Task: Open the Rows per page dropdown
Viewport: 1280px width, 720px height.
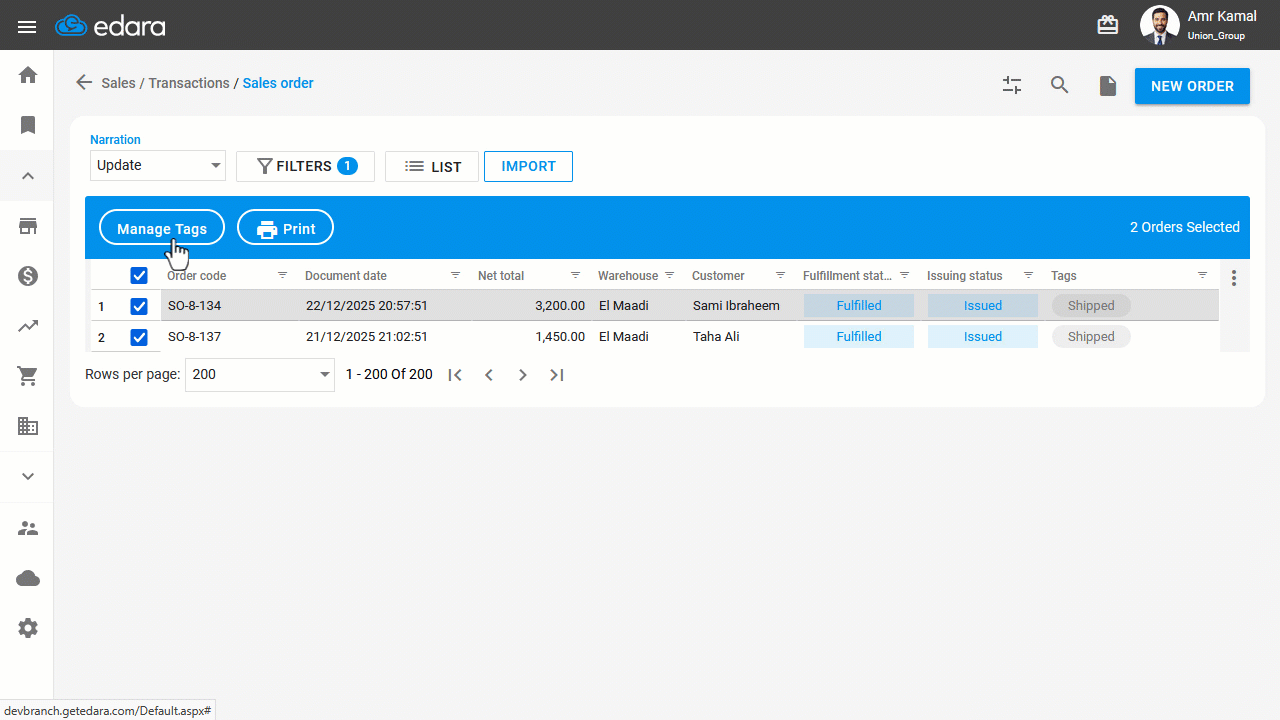Action: 260,374
